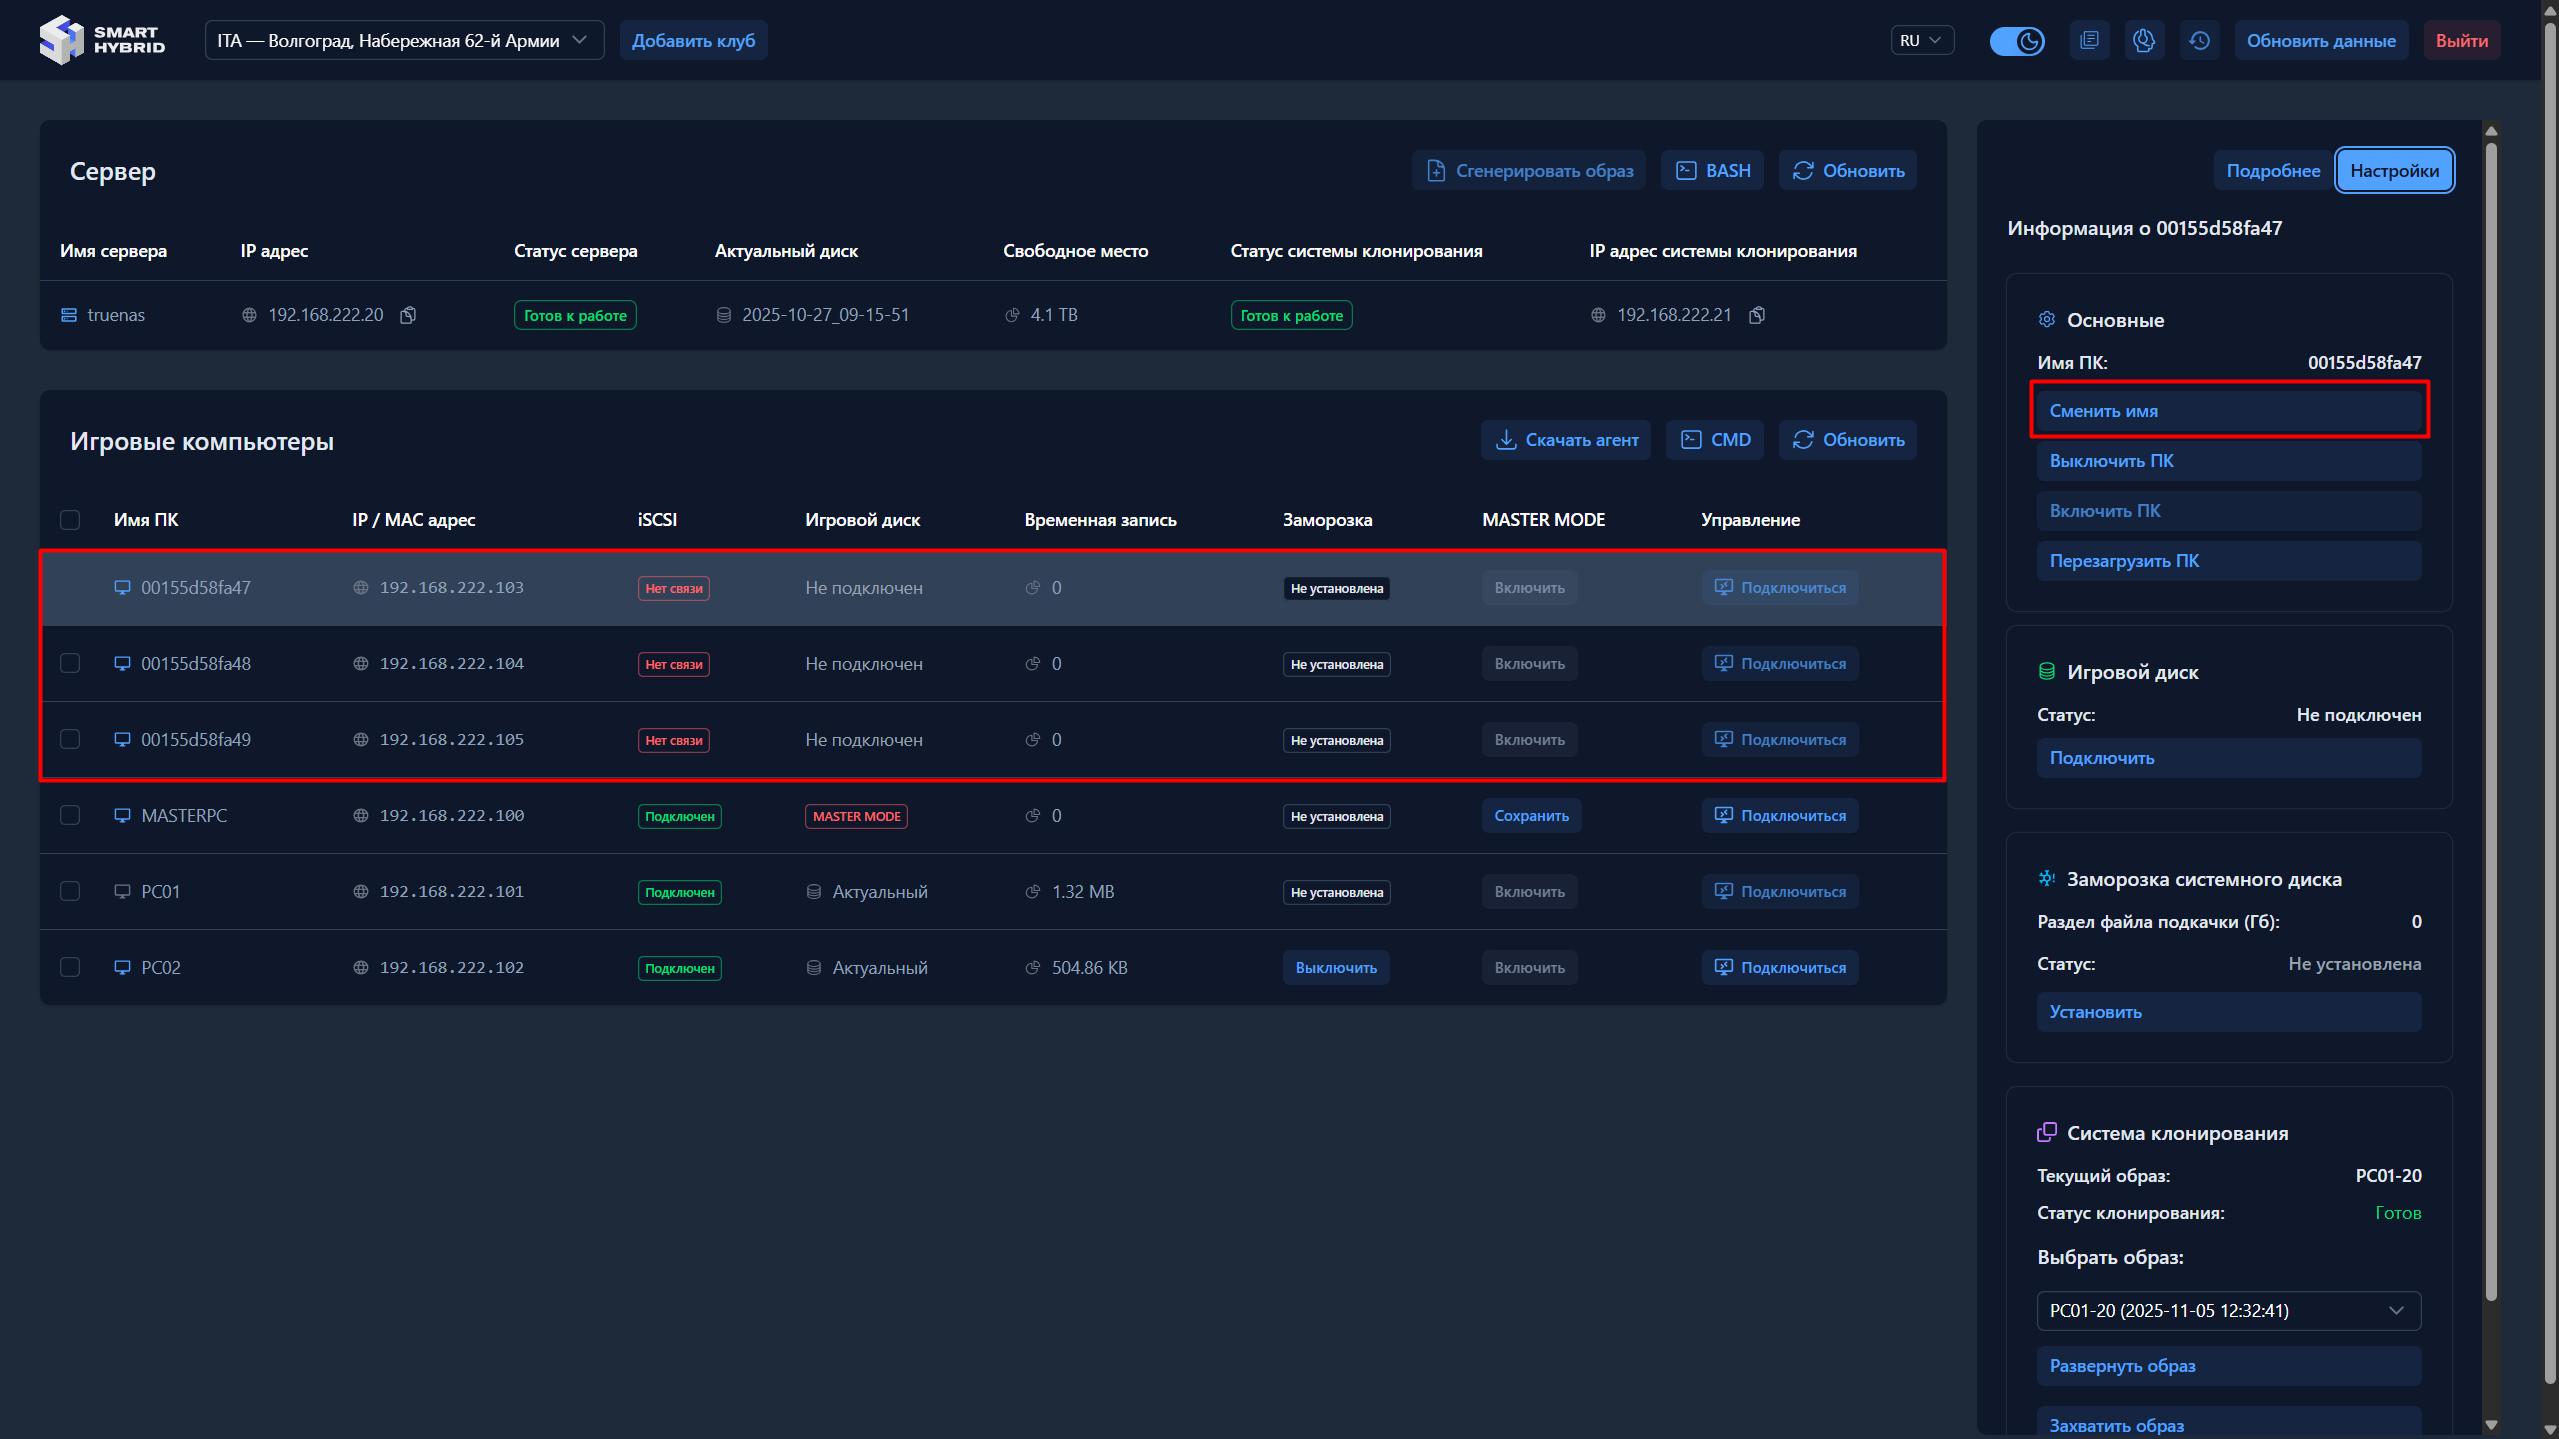Viewport: 2559px width, 1439px height.
Task: Select the Настройки tab
Action: pyautogui.click(x=2393, y=171)
